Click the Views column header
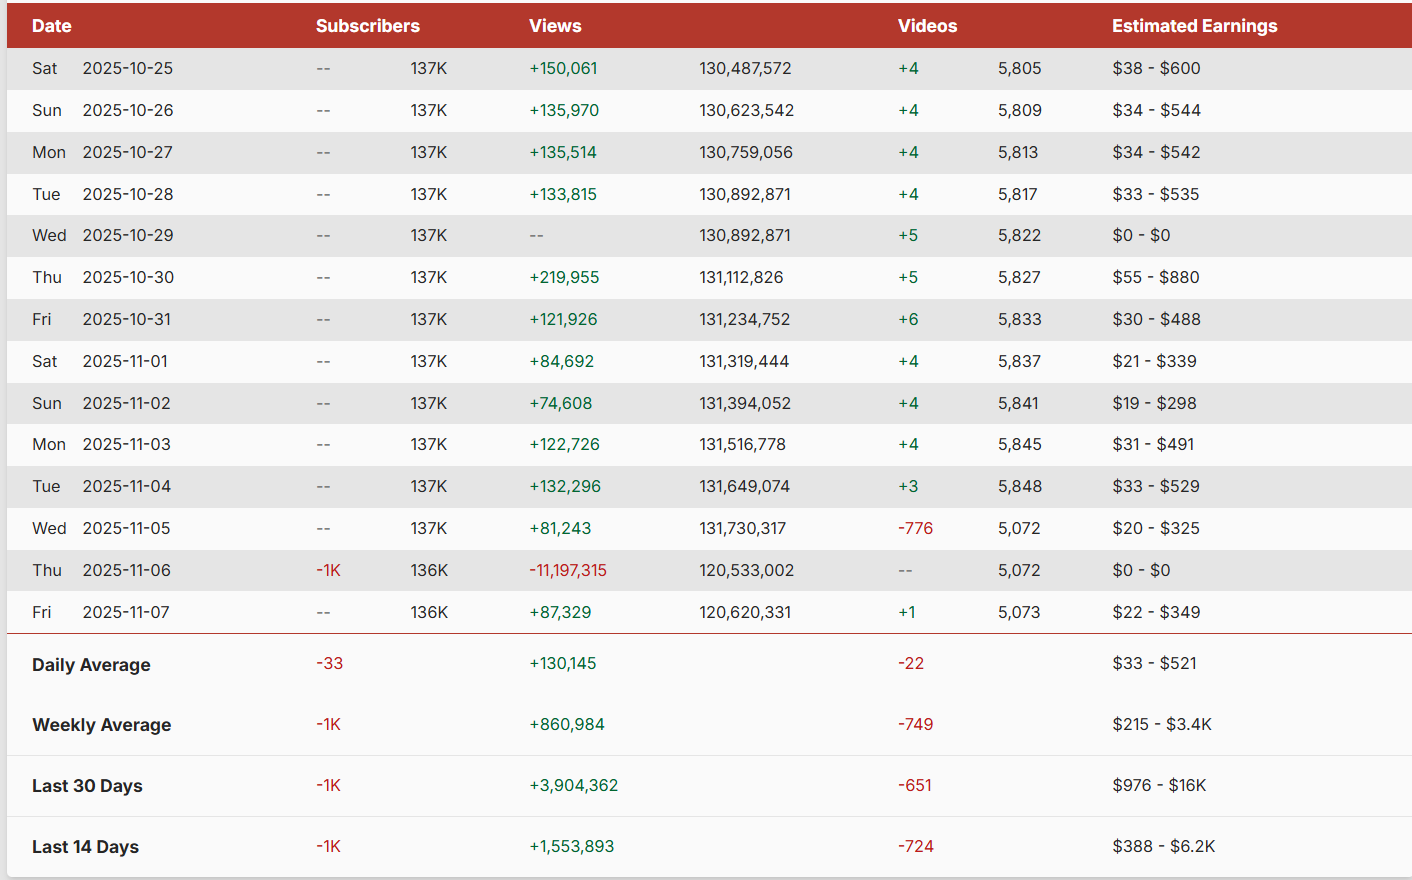Viewport: 1412px width, 880px height. [x=555, y=26]
